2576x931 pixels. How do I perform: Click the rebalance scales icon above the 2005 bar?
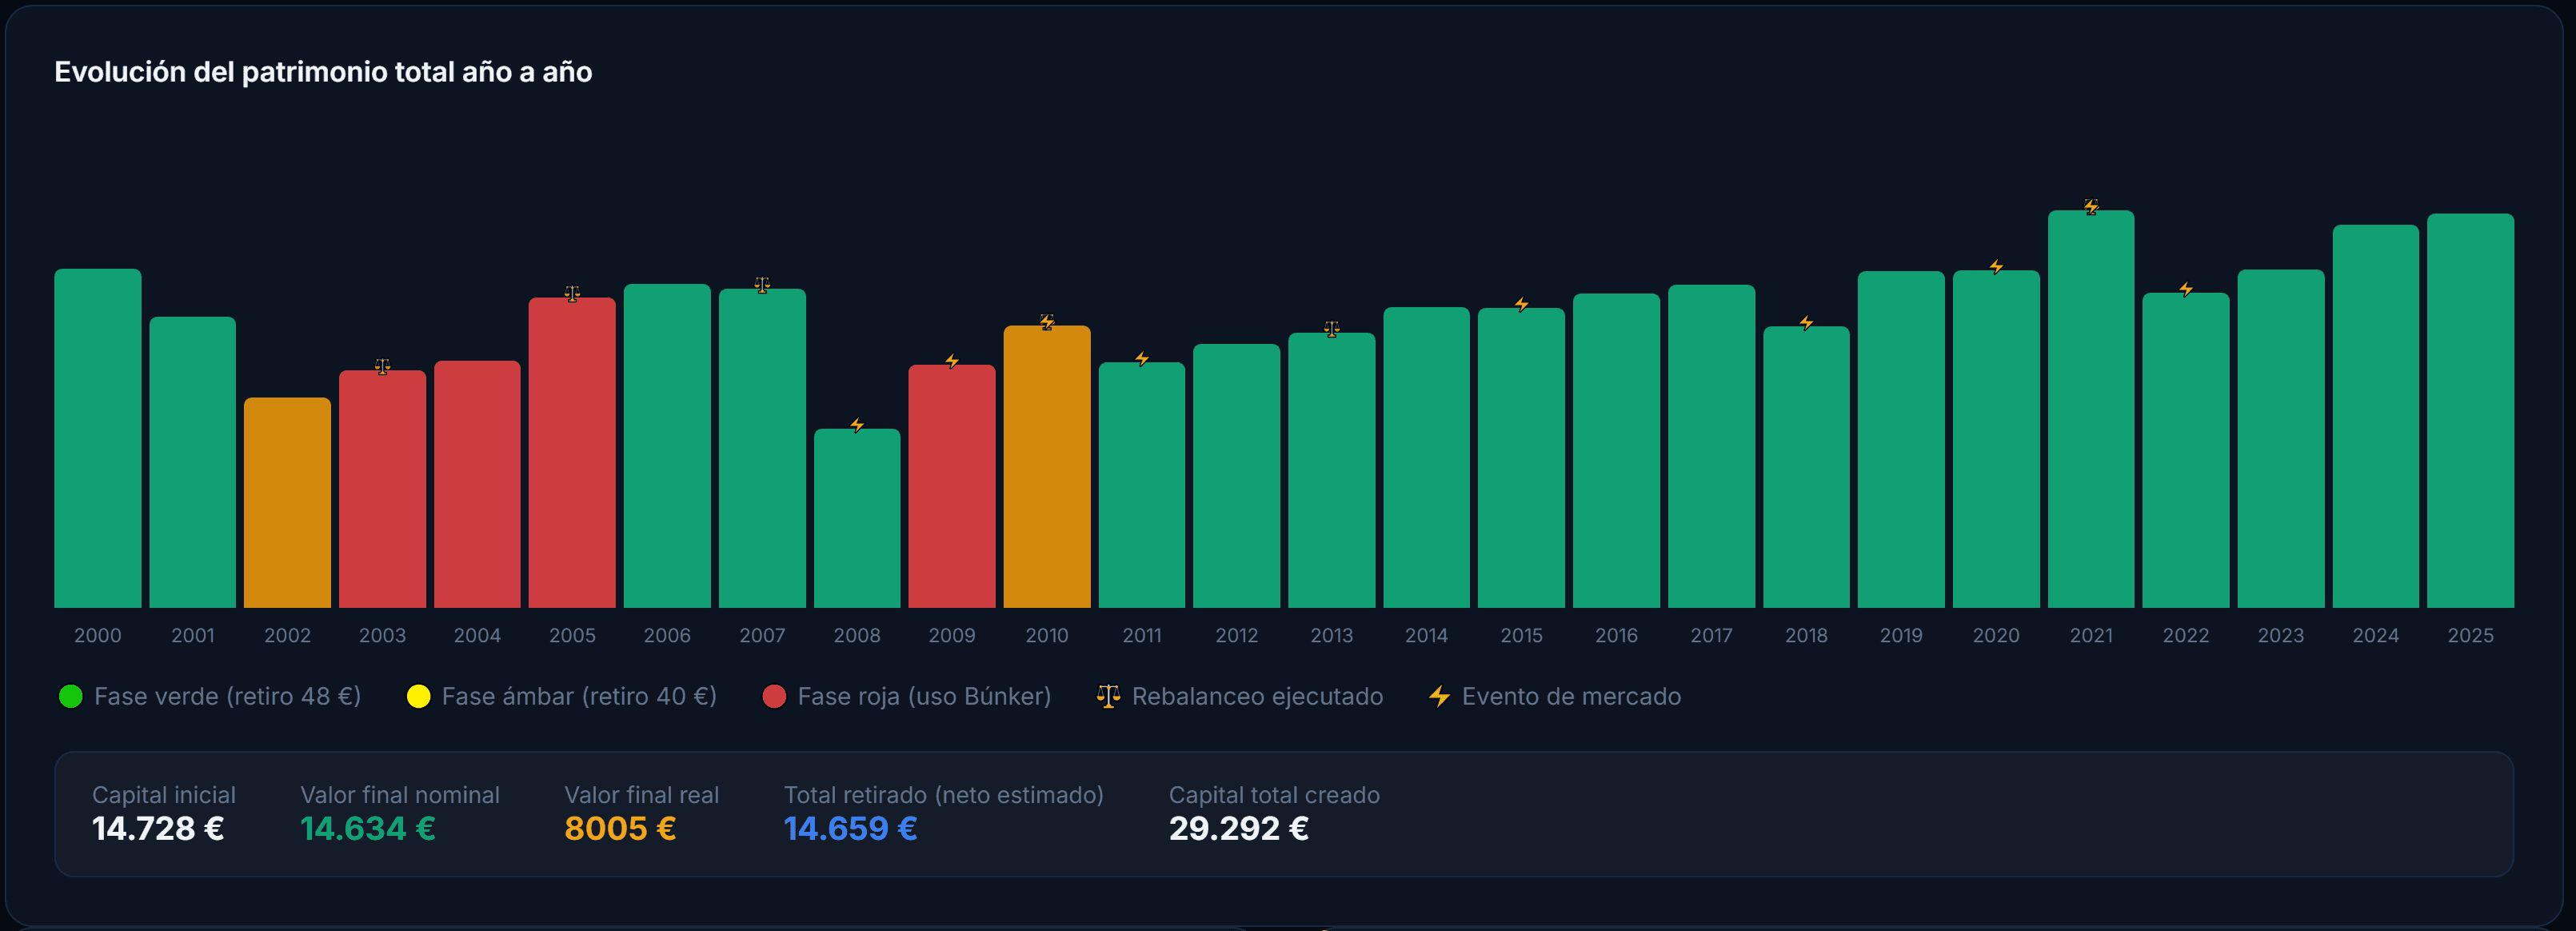click(x=572, y=293)
